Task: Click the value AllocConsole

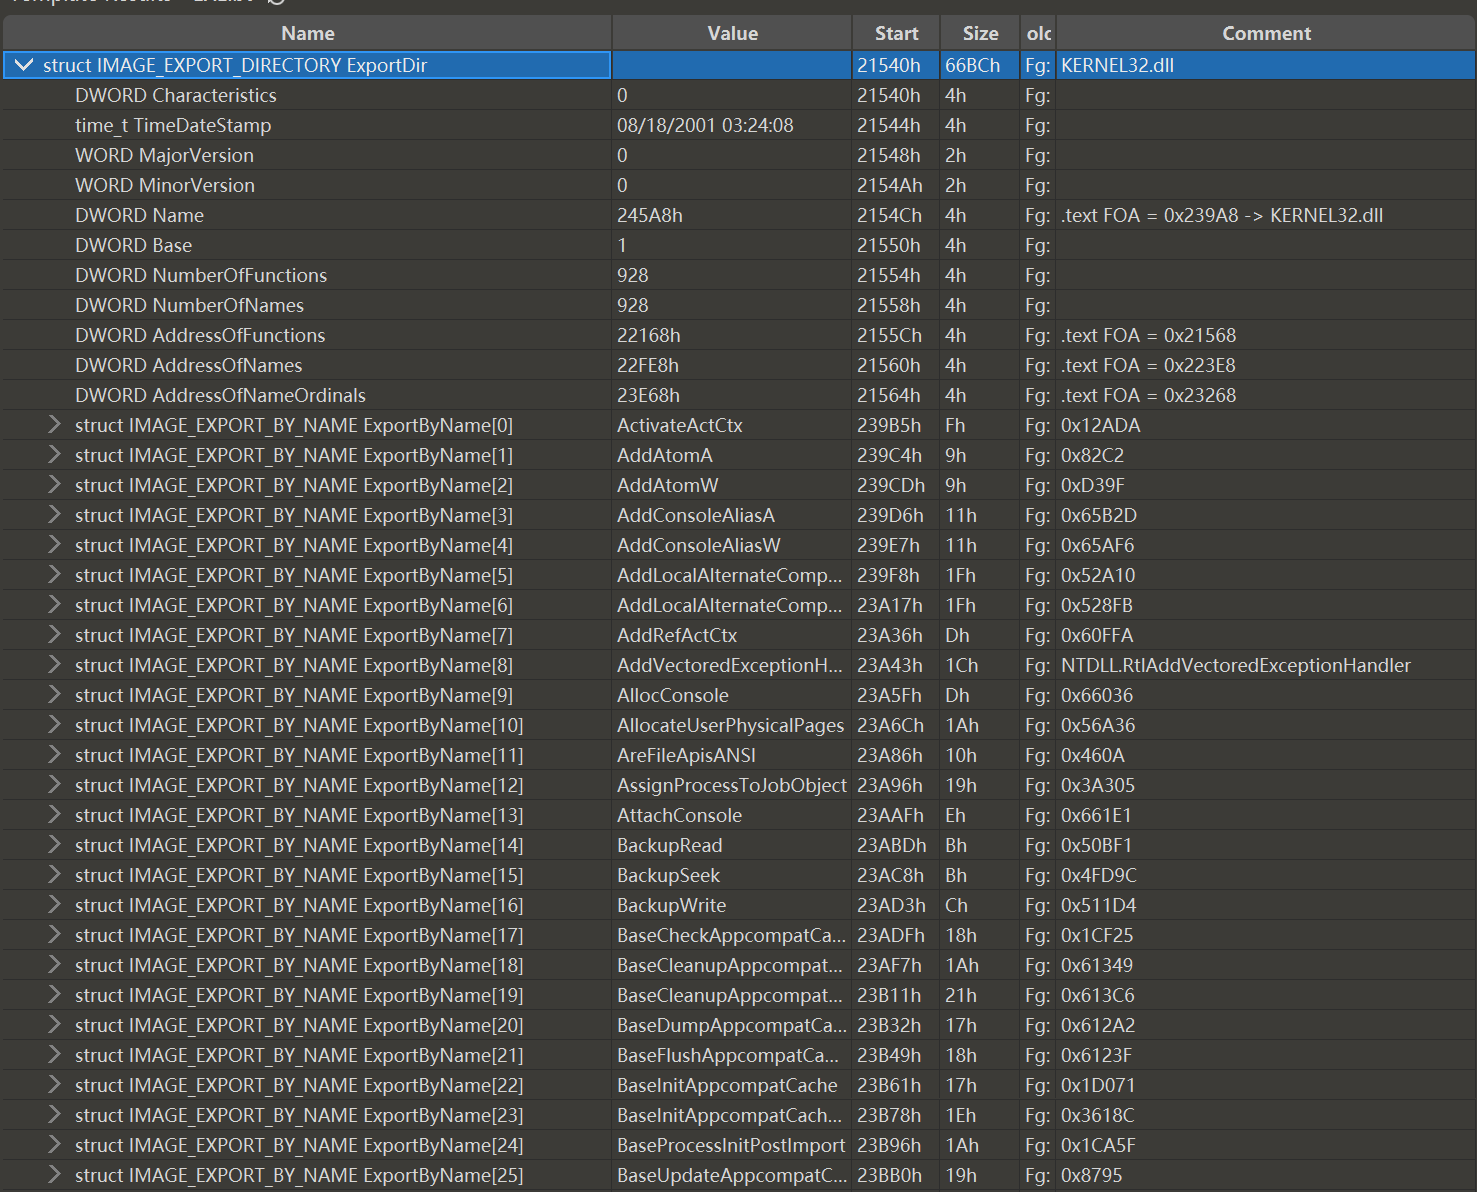Action: [x=673, y=695]
